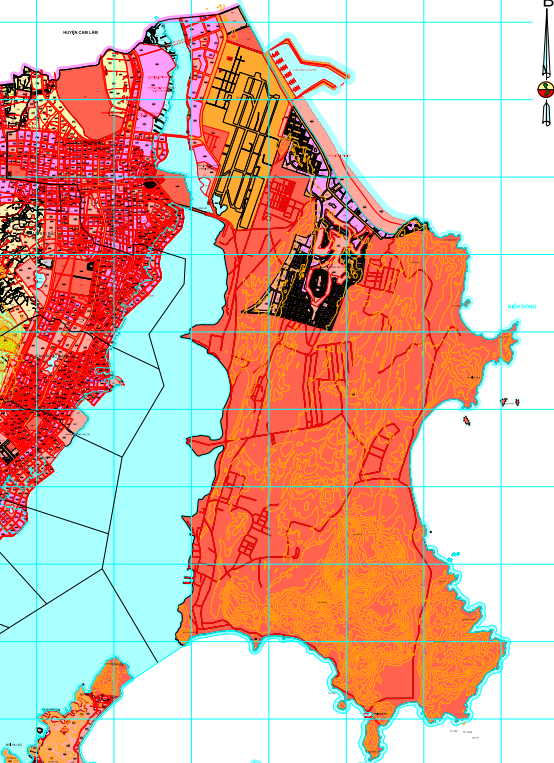Click the small black oval on west city
The height and width of the screenshot is (763, 554).
pyautogui.click(x=150, y=184)
